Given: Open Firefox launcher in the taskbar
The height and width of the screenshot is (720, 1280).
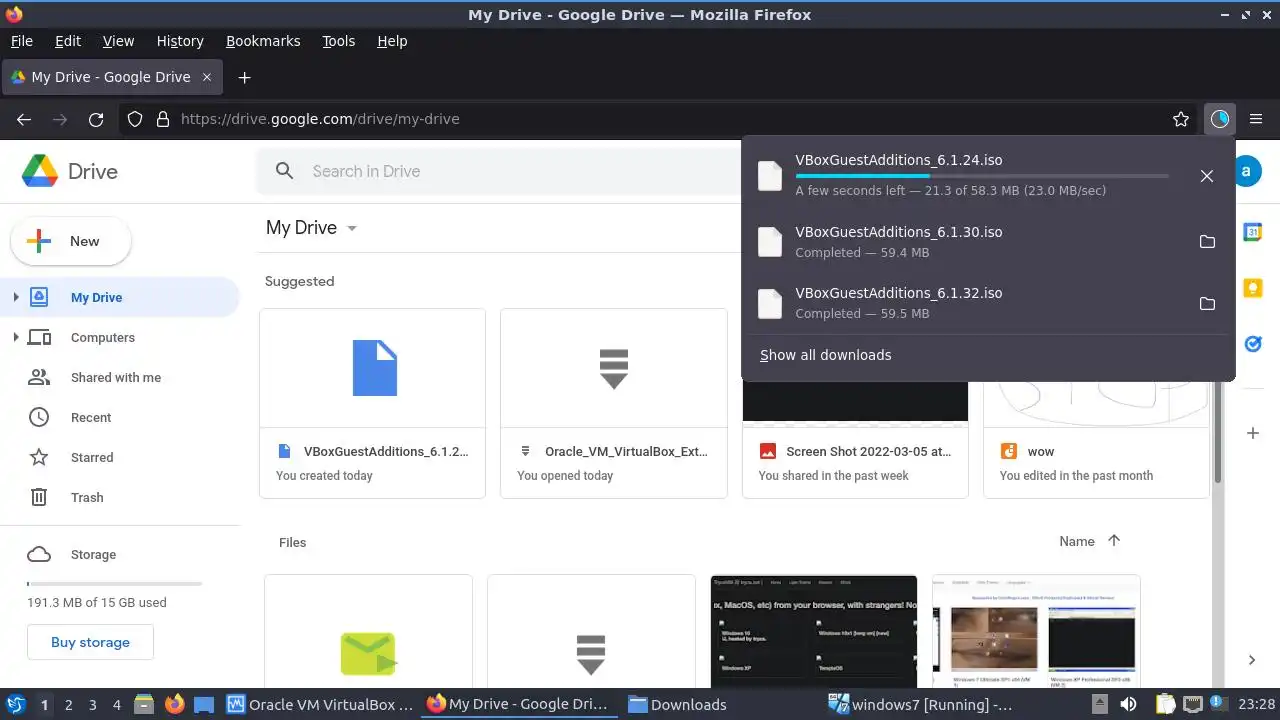Looking at the screenshot, I should click(174, 704).
